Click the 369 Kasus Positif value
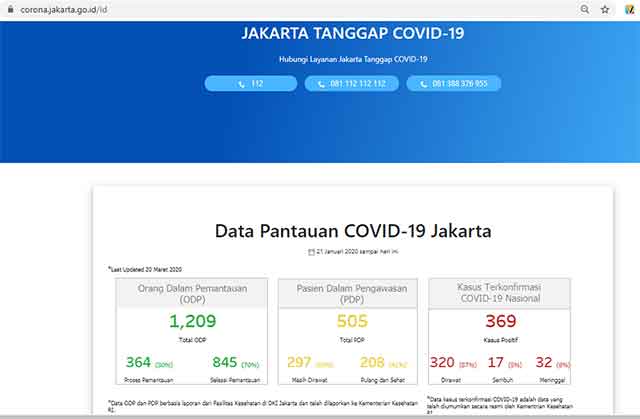Viewport: 640px width, 419px height. 501,321
